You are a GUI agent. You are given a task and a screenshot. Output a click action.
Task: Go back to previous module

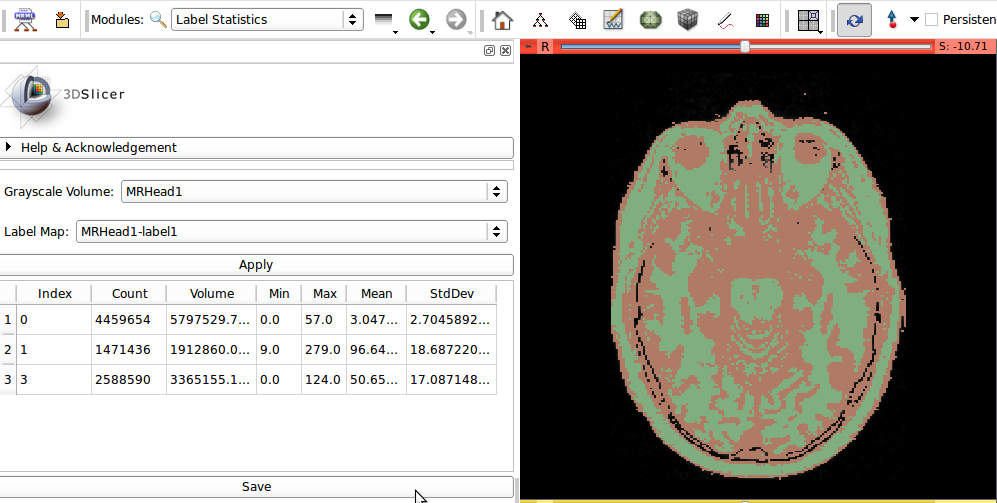click(x=419, y=19)
